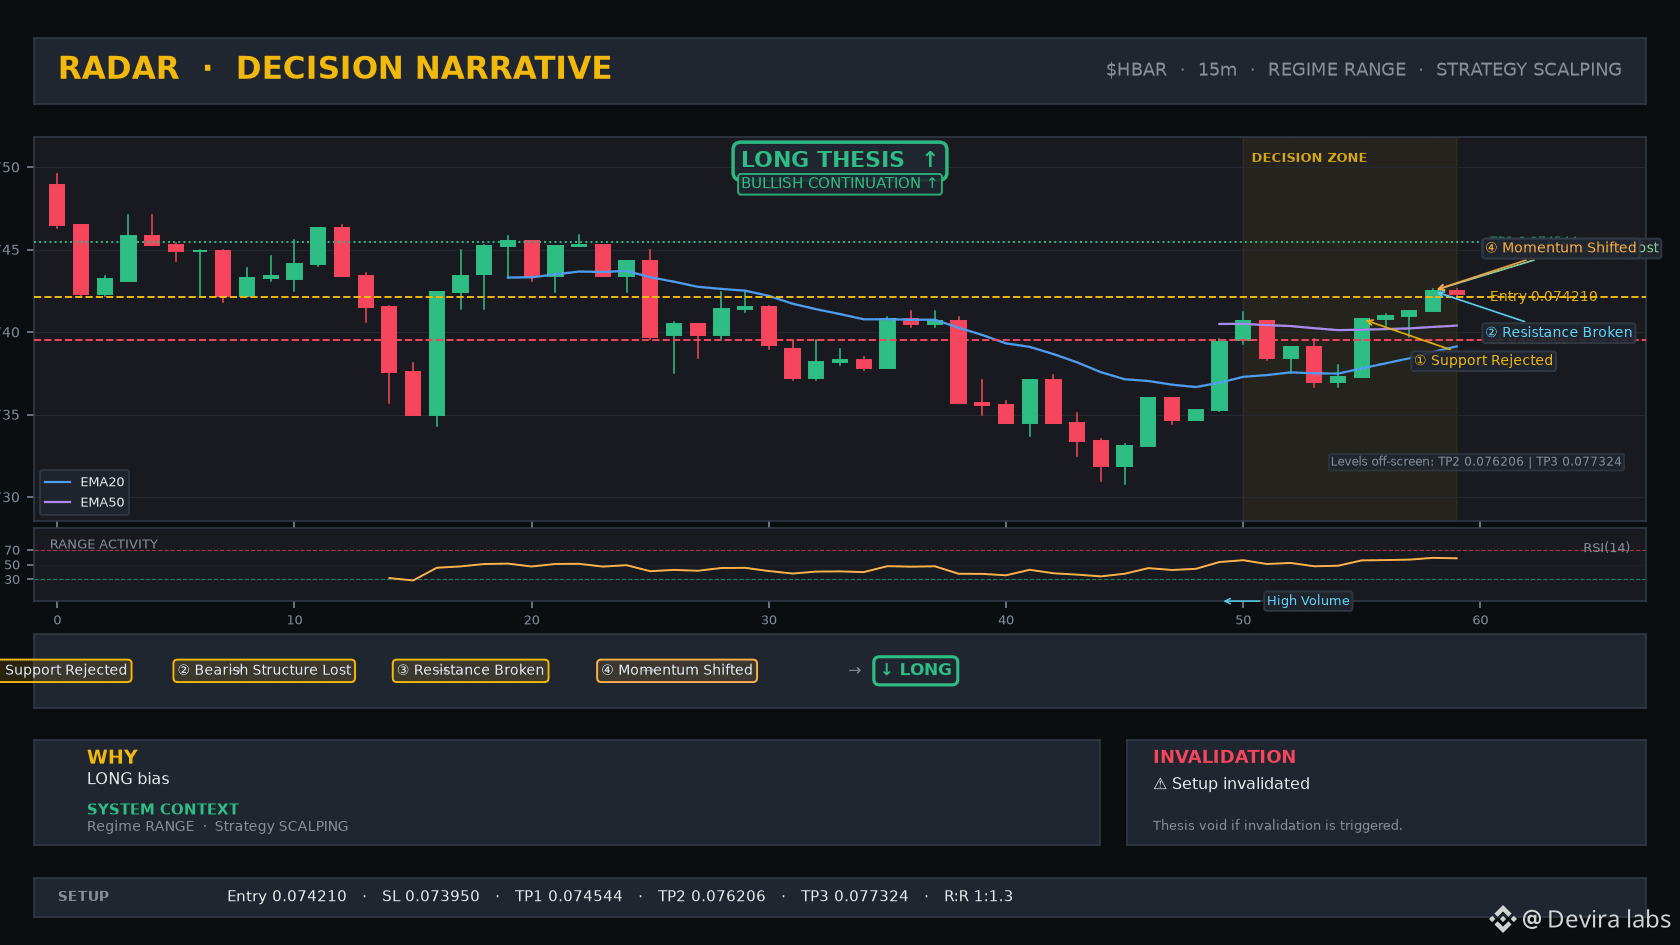Screen dimensions: 1680x945
Task: Select the EMA50 legend entry
Action: 85,503
